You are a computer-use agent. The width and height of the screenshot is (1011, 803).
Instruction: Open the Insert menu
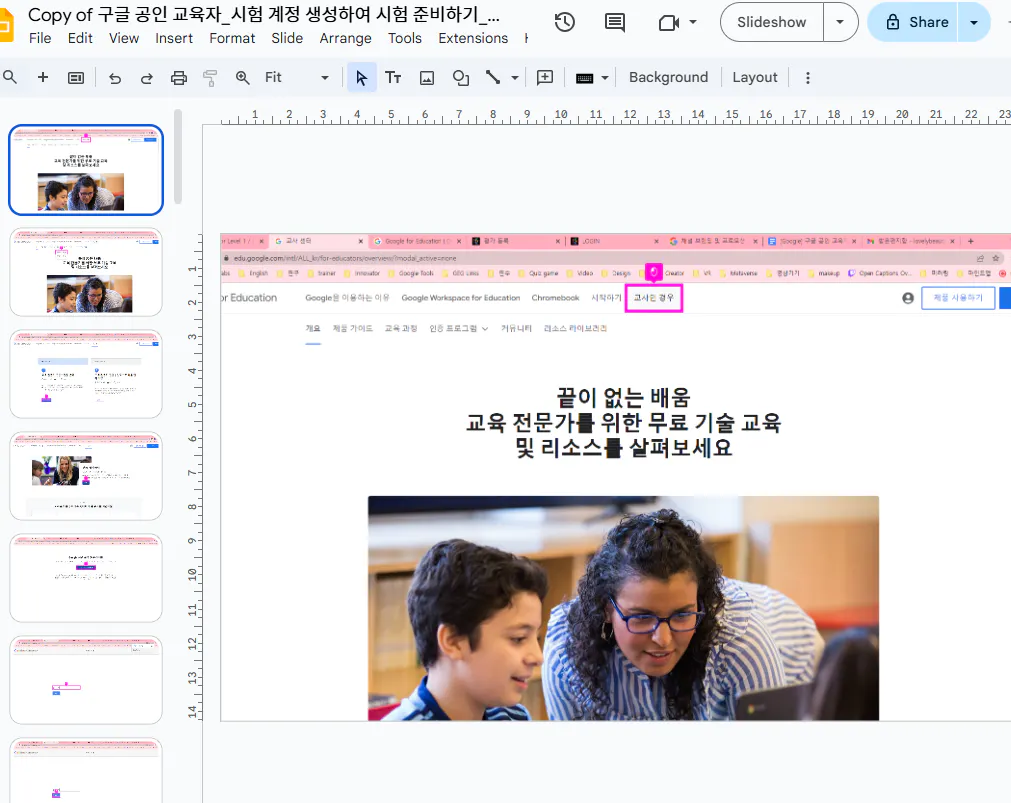point(174,38)
